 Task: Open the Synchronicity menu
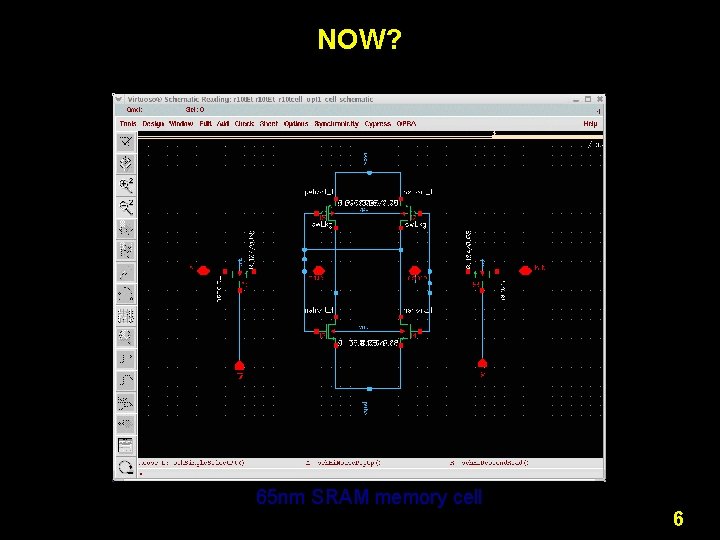click(x=337, y=124)
